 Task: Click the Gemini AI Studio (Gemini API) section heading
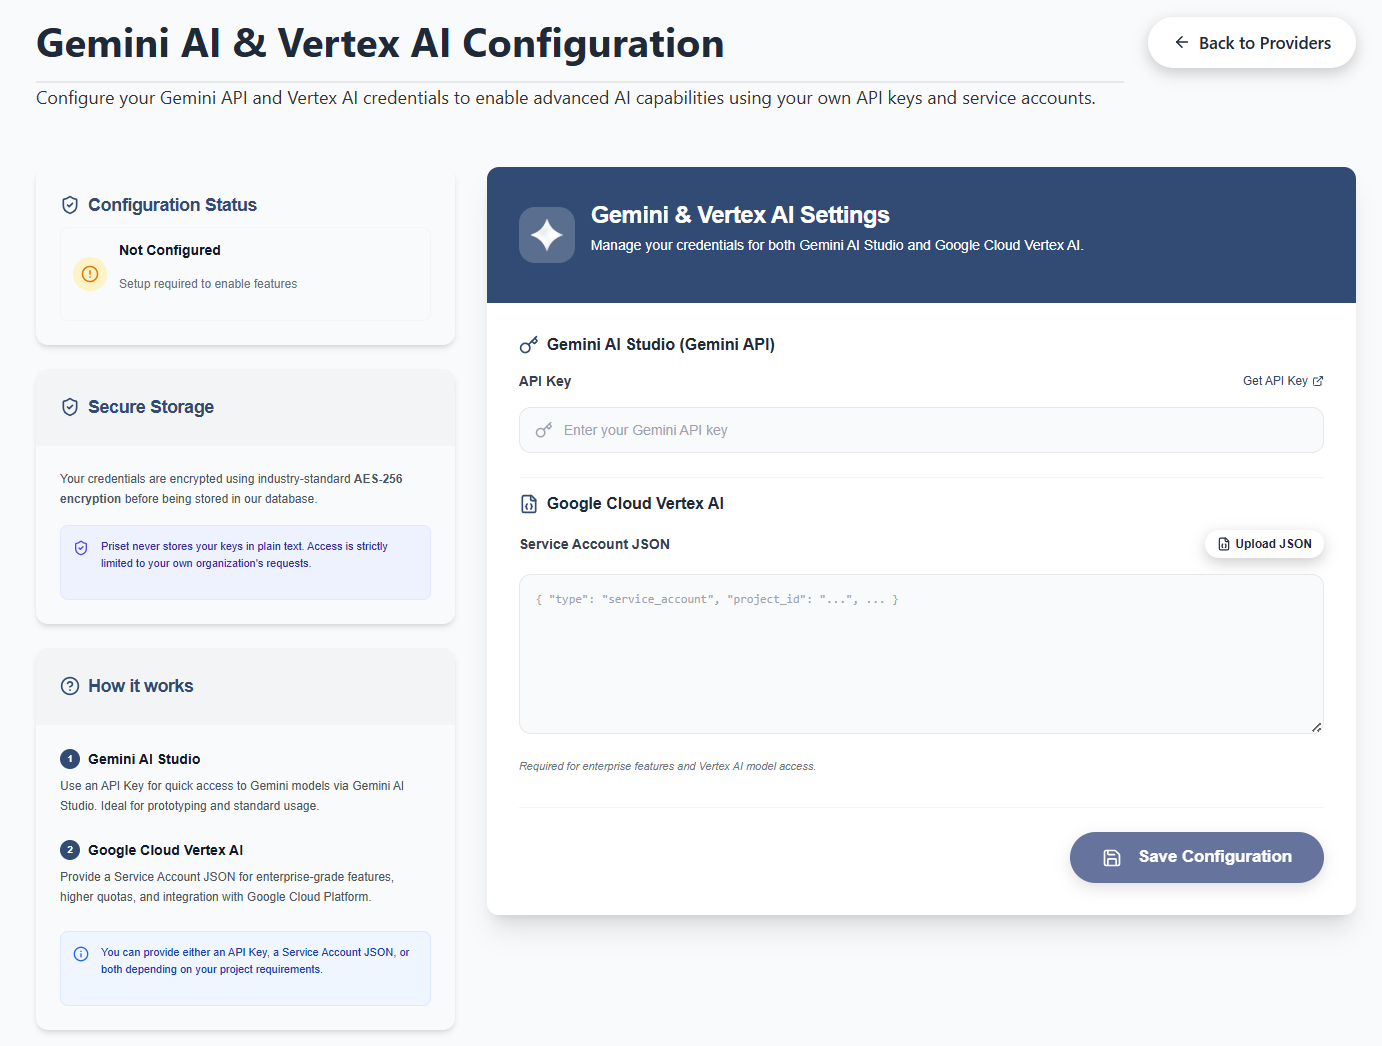tap(661, 344)
